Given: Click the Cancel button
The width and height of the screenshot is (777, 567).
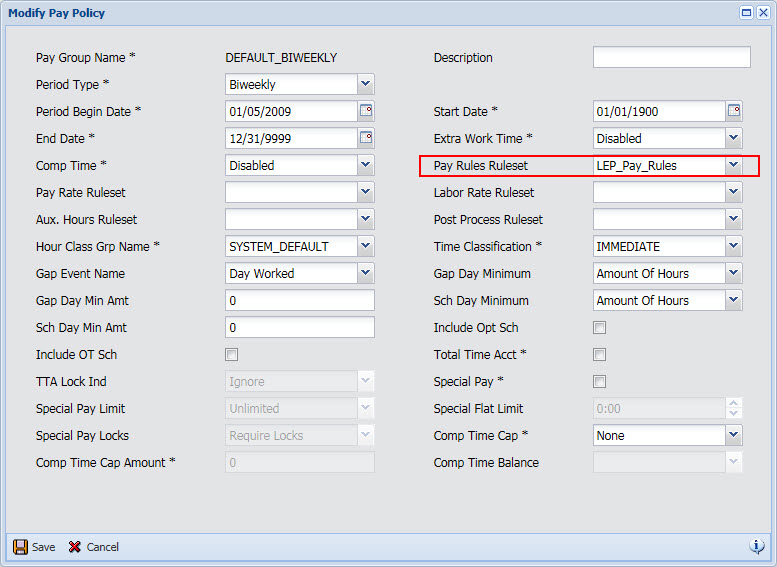Looking at the screenshot, I should point(93,547).
